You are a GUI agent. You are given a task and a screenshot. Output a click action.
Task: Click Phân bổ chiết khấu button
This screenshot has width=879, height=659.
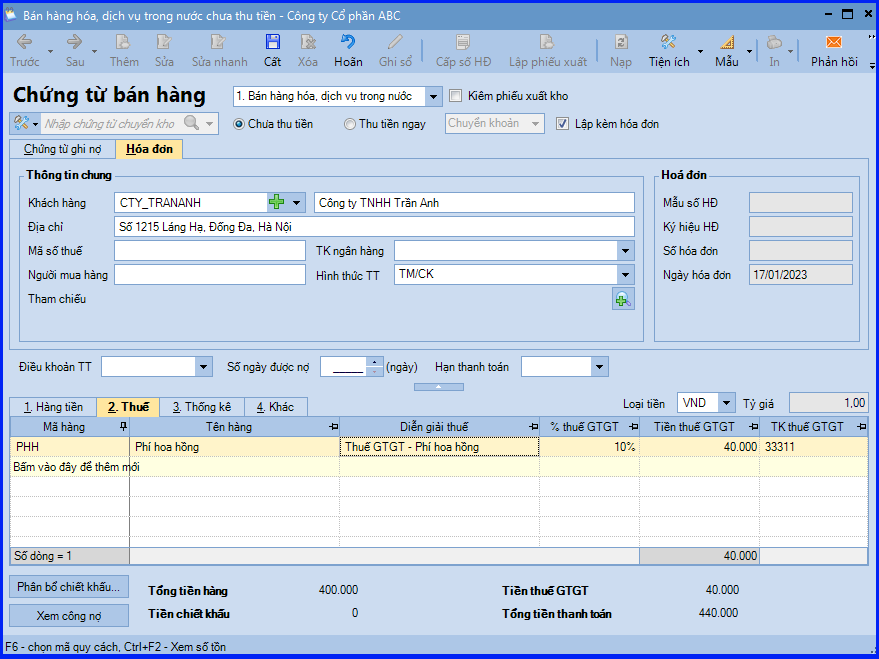tap(69, 587)
